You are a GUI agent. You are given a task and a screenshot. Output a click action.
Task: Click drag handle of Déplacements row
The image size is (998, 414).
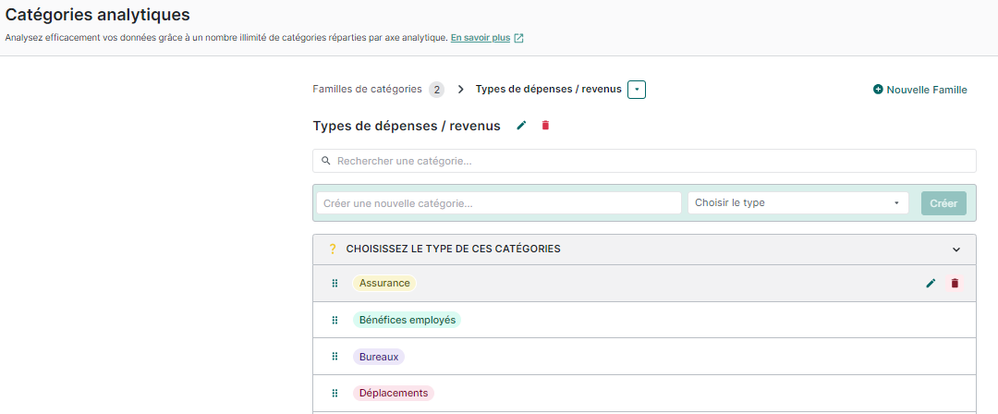pyautogui.click(x=335, y=394)
